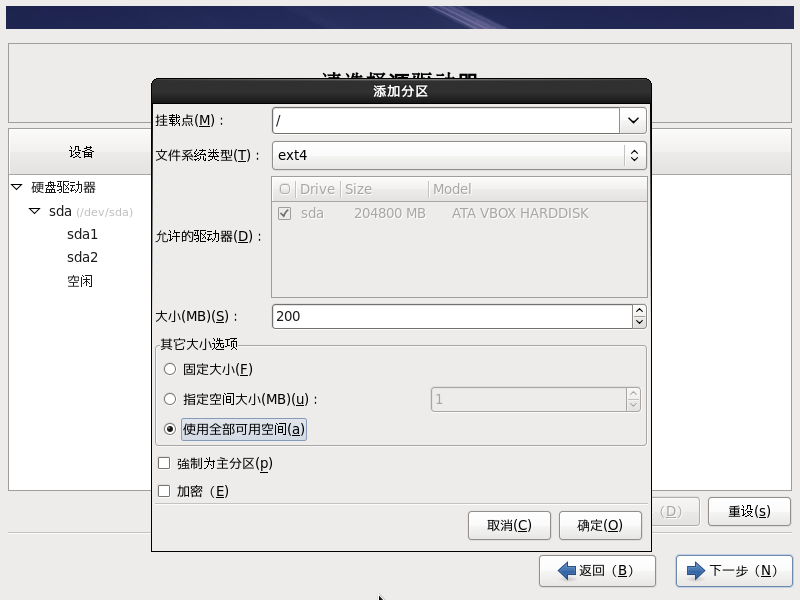Increase size with the up stepper arrow

pos(639,310)
